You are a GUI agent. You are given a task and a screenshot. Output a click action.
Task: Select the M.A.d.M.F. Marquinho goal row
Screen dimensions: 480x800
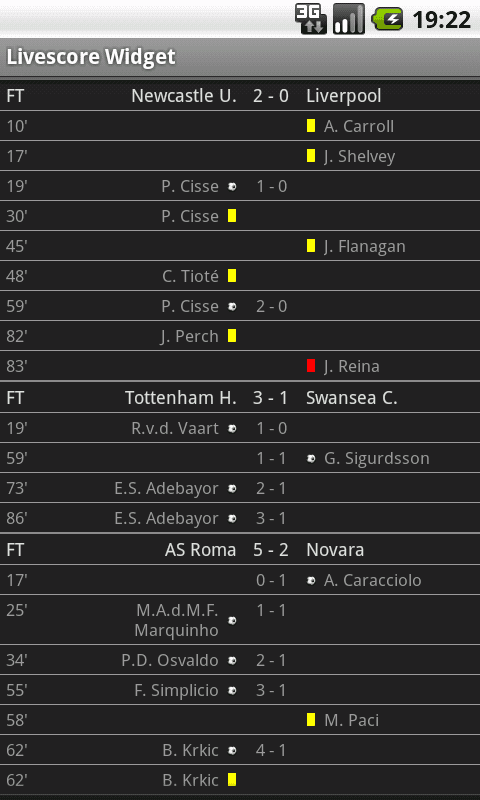pyautogui.click(x=240, y=620)
